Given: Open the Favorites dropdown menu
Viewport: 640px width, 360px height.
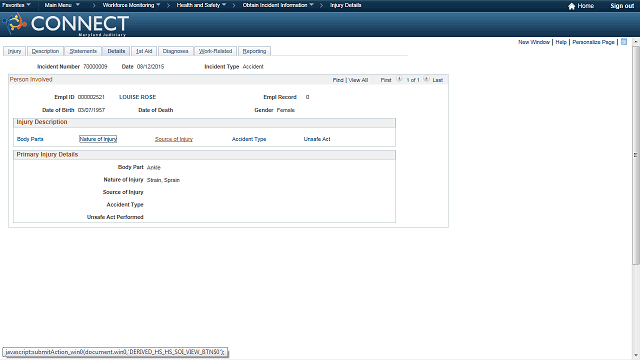Looking at the screenshot, I should 16,5.
